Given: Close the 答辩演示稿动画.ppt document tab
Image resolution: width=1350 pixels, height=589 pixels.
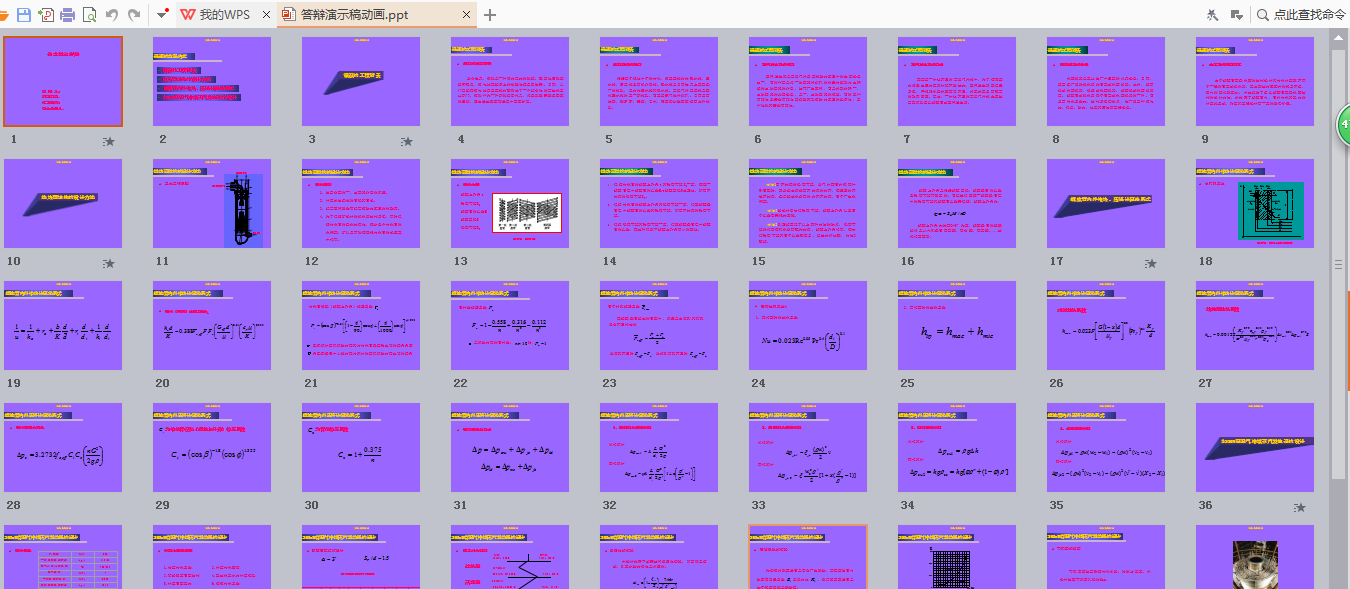Looking at the screenshot, I should 466,15.
